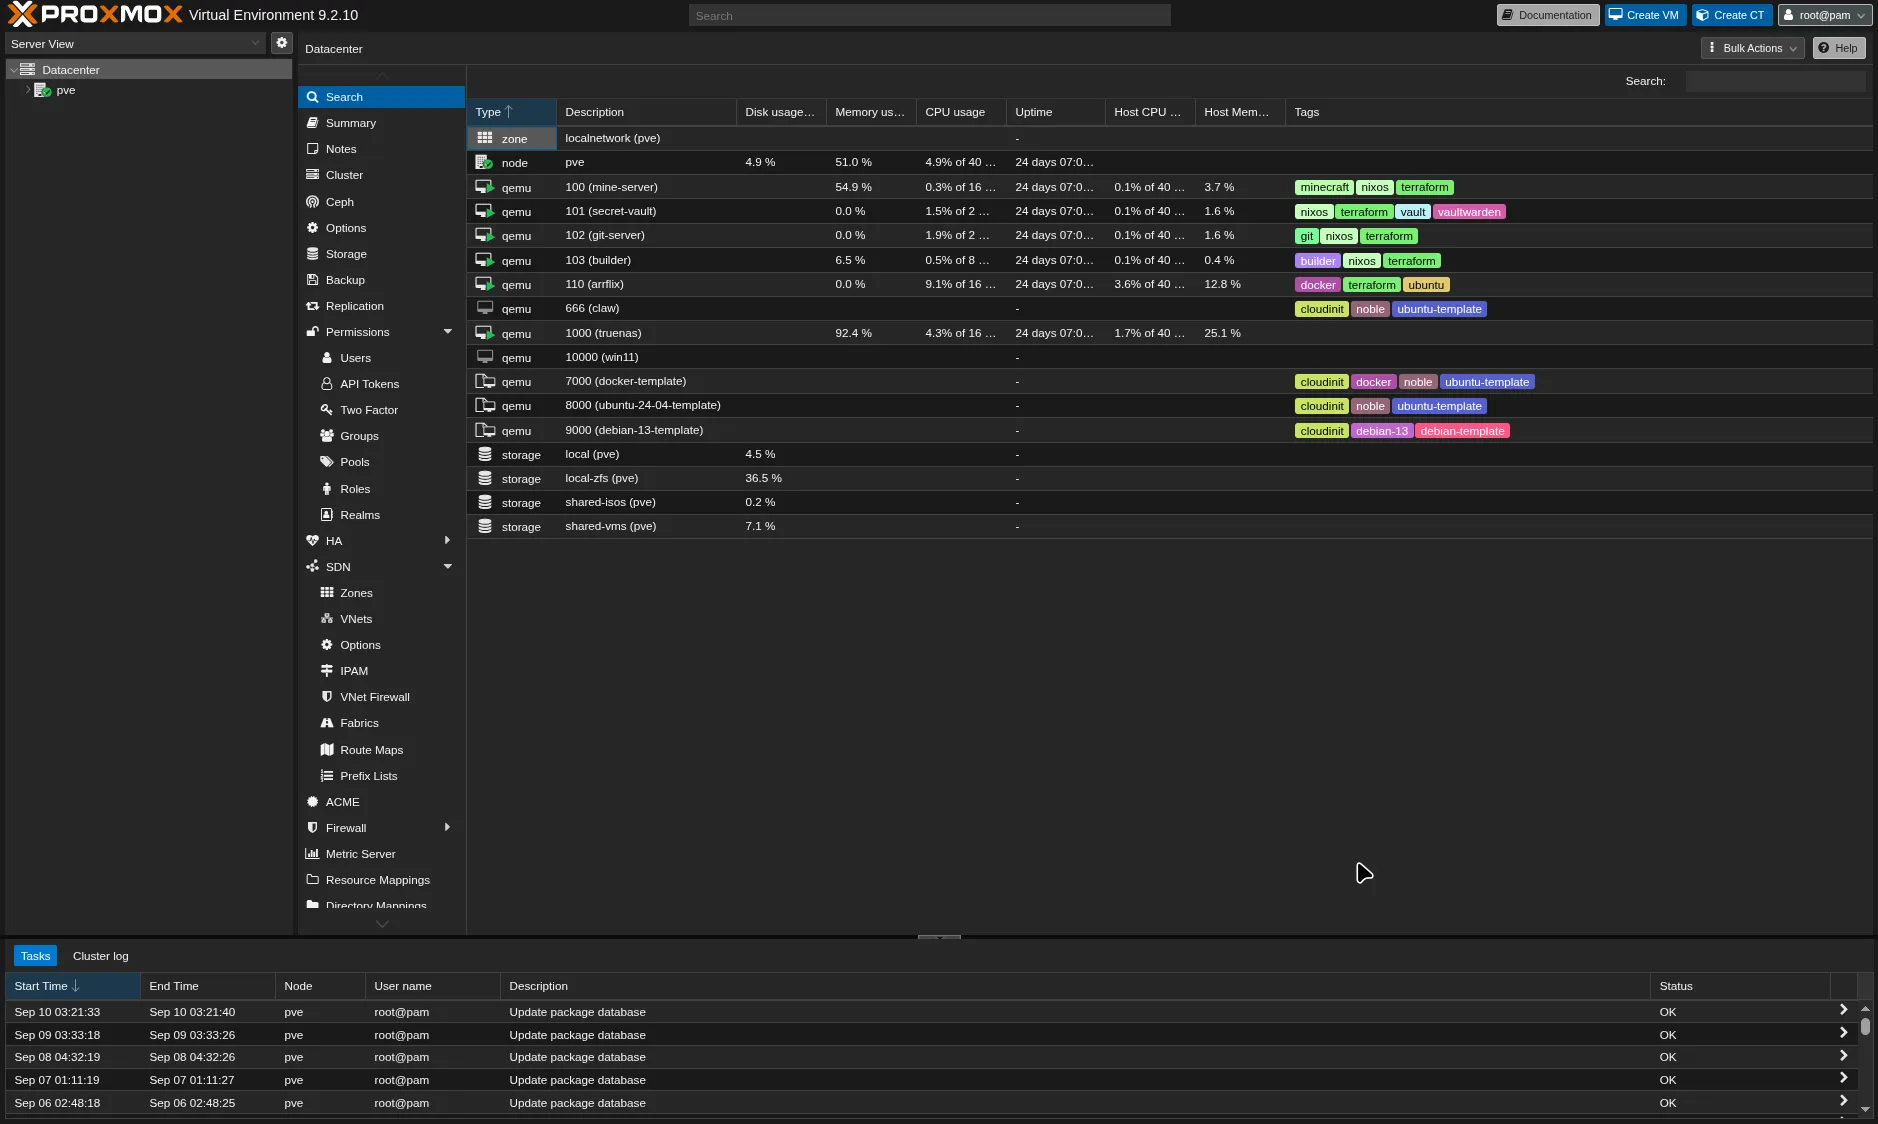Click the Backup floppy icon

click(x=313, y=280)
